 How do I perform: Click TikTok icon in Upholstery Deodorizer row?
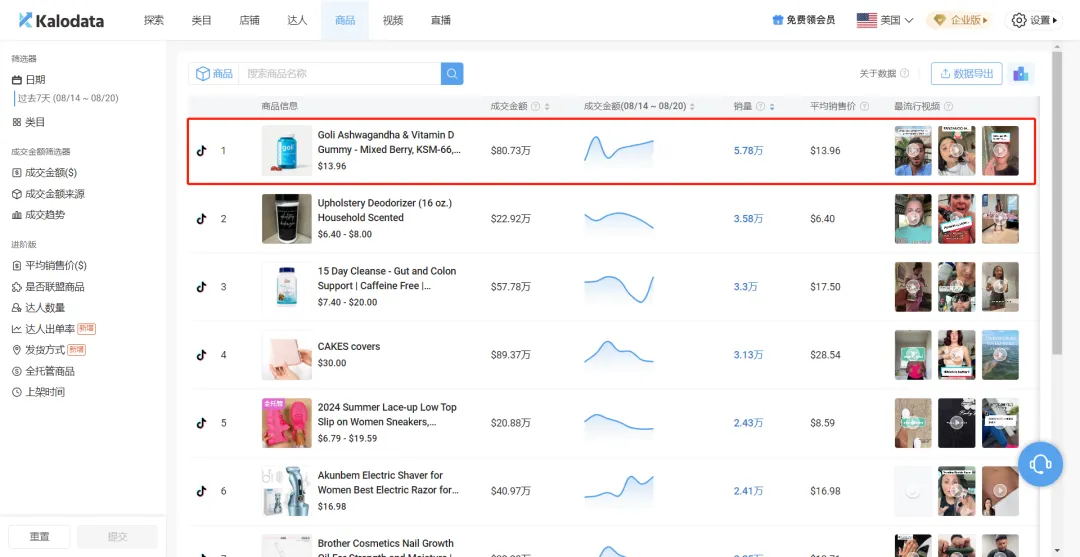click(x=201, y=218)
